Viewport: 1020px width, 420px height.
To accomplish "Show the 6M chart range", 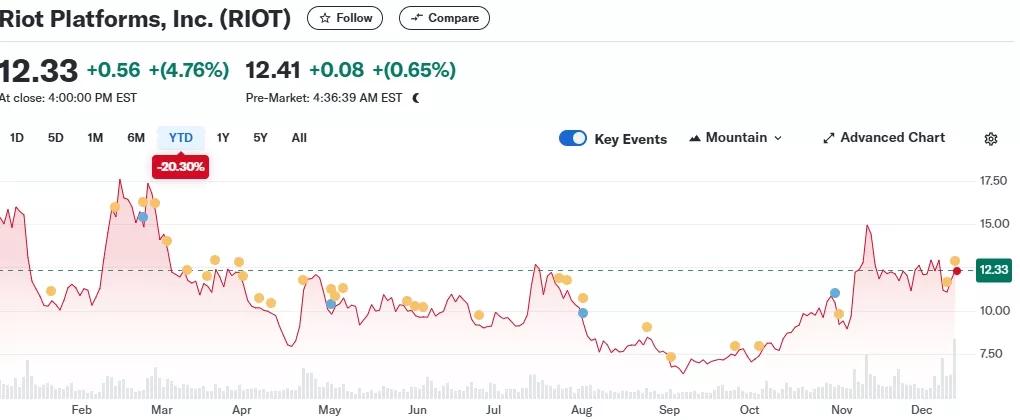I will 136,138.
